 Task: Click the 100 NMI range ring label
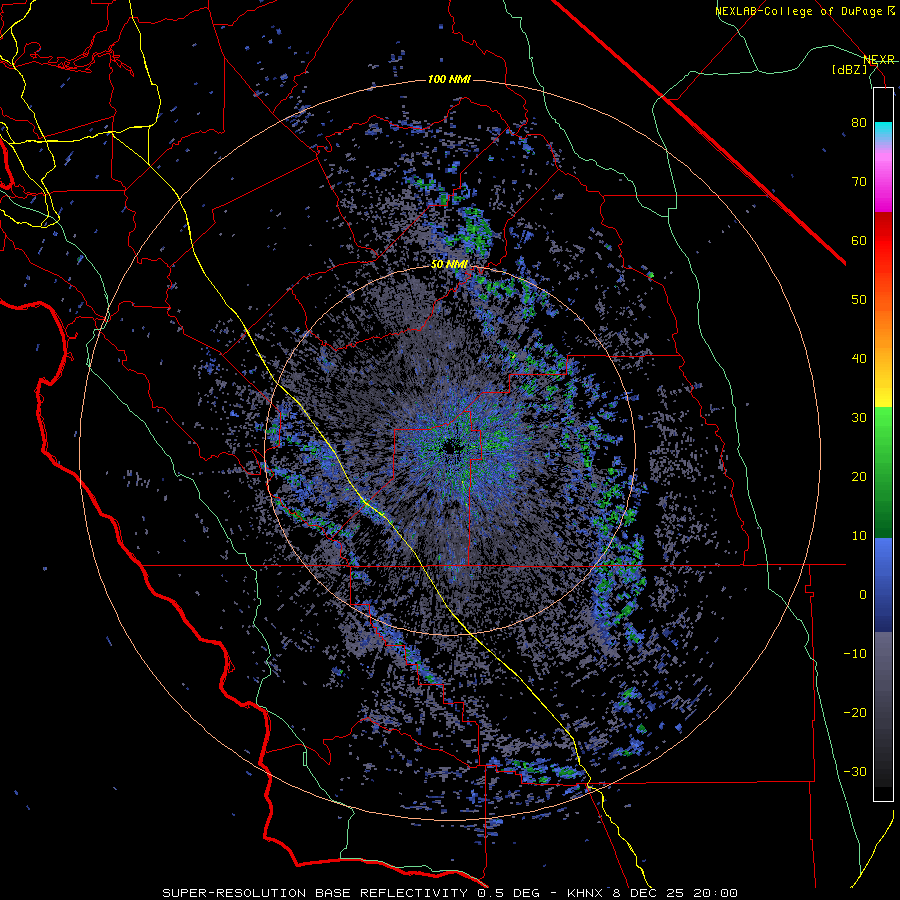(x=449, y=79)
